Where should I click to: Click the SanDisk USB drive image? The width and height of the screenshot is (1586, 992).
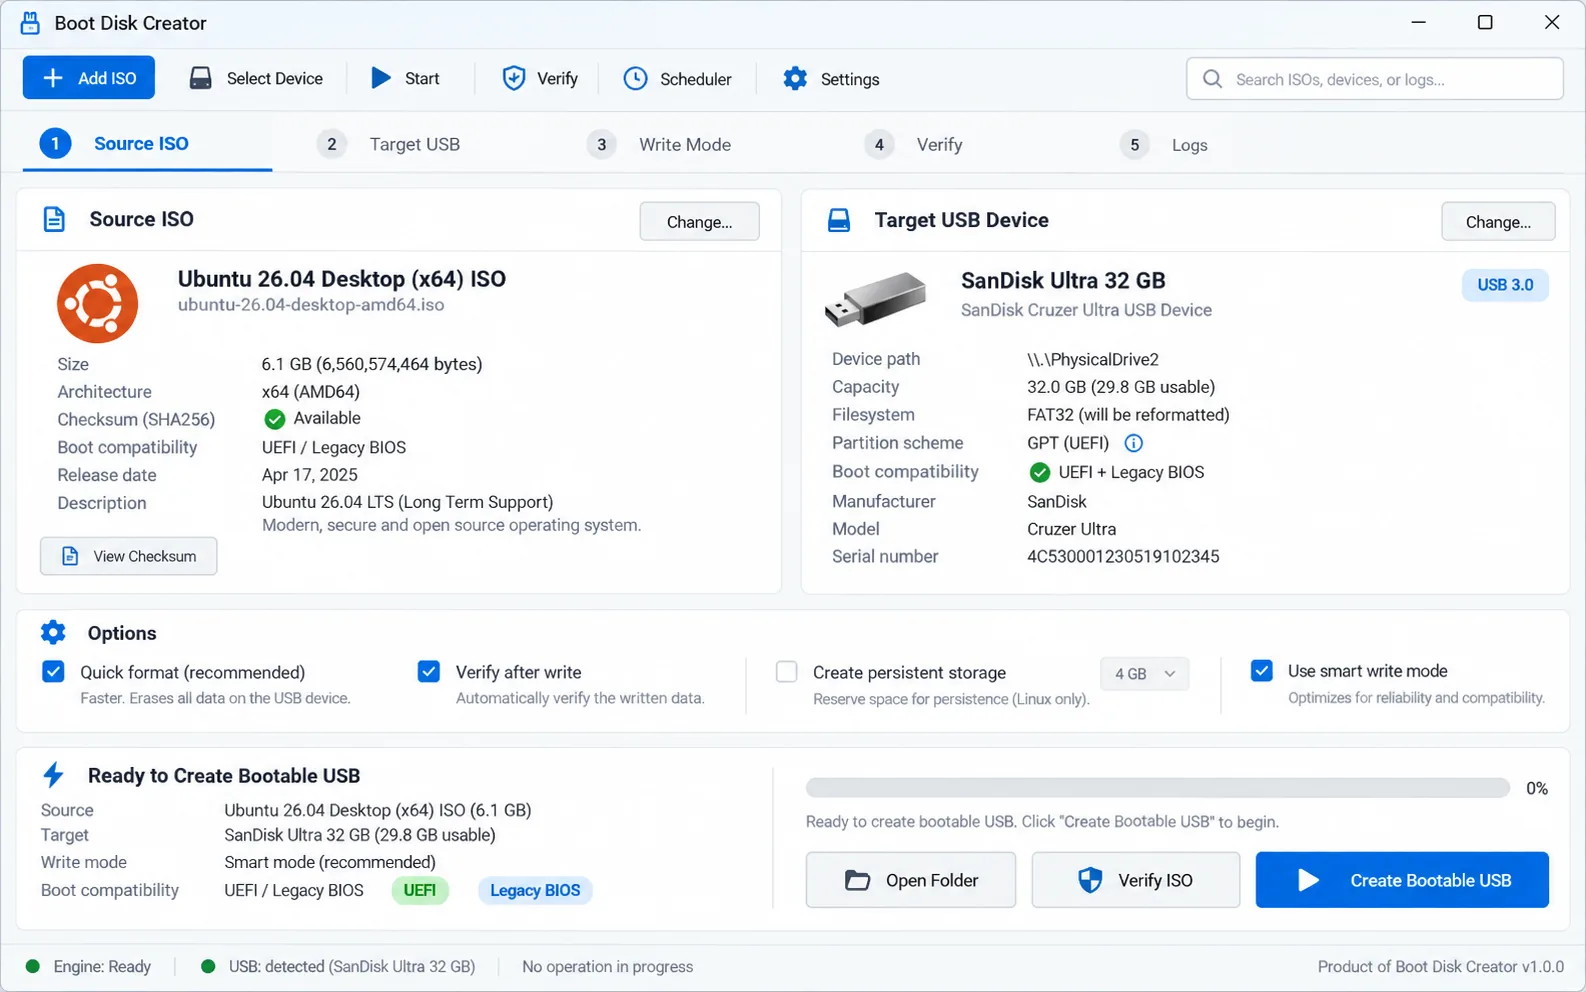click(876, 298)
